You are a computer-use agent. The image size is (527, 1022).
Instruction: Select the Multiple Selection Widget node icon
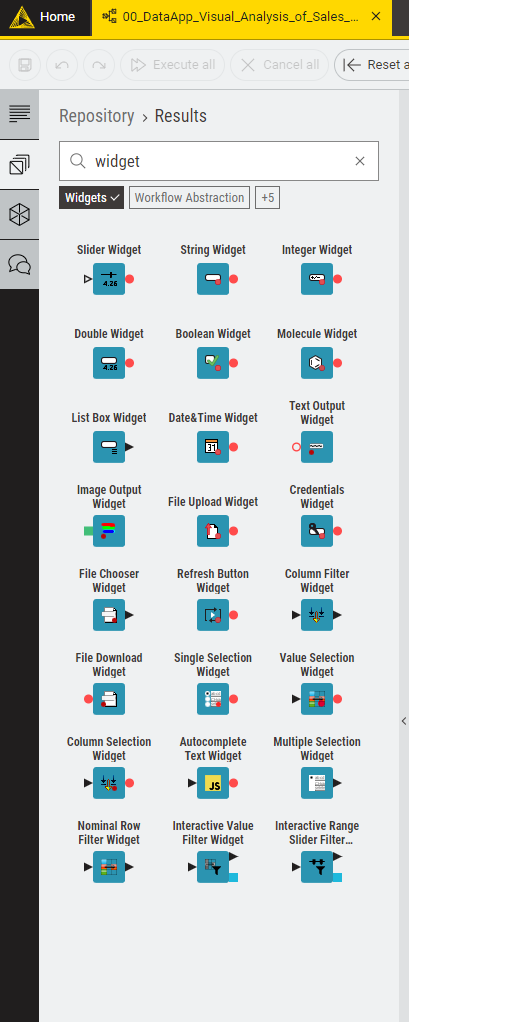click(317, 783)
